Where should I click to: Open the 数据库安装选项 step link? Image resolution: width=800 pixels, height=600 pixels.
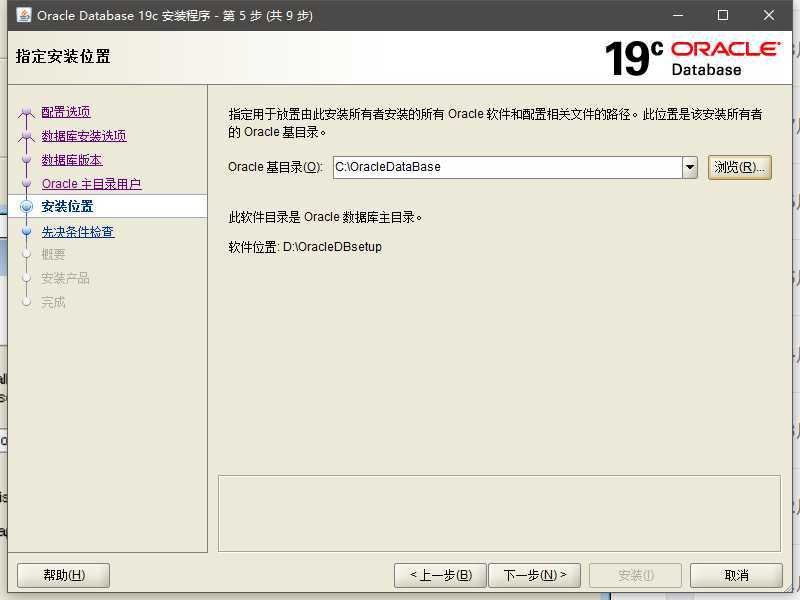84,136
